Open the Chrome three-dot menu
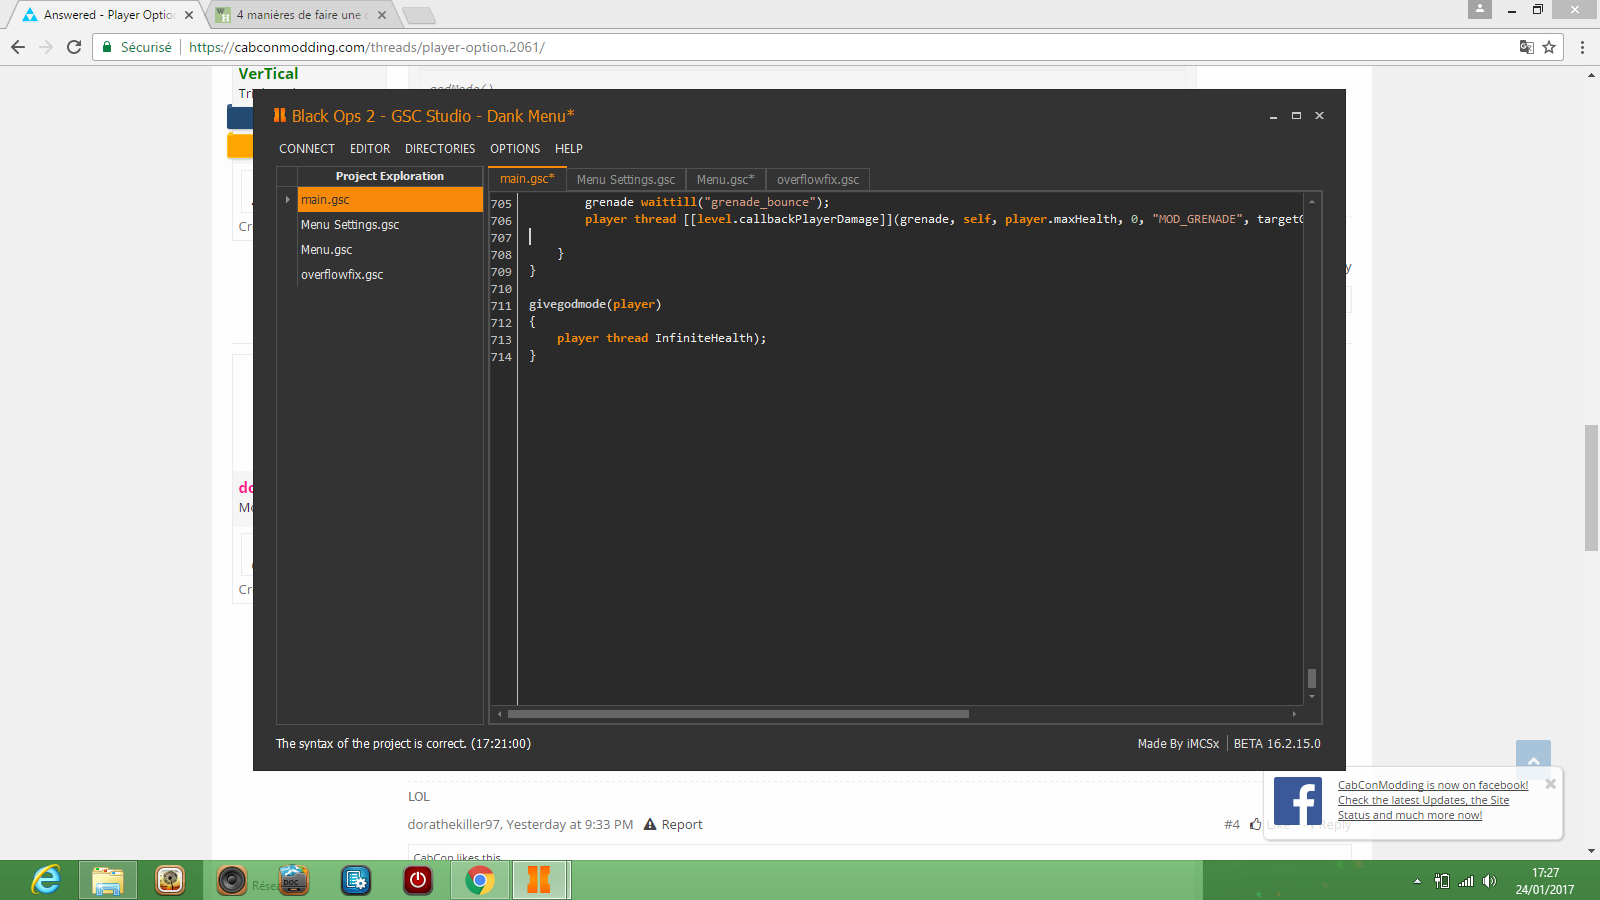 1582,47
